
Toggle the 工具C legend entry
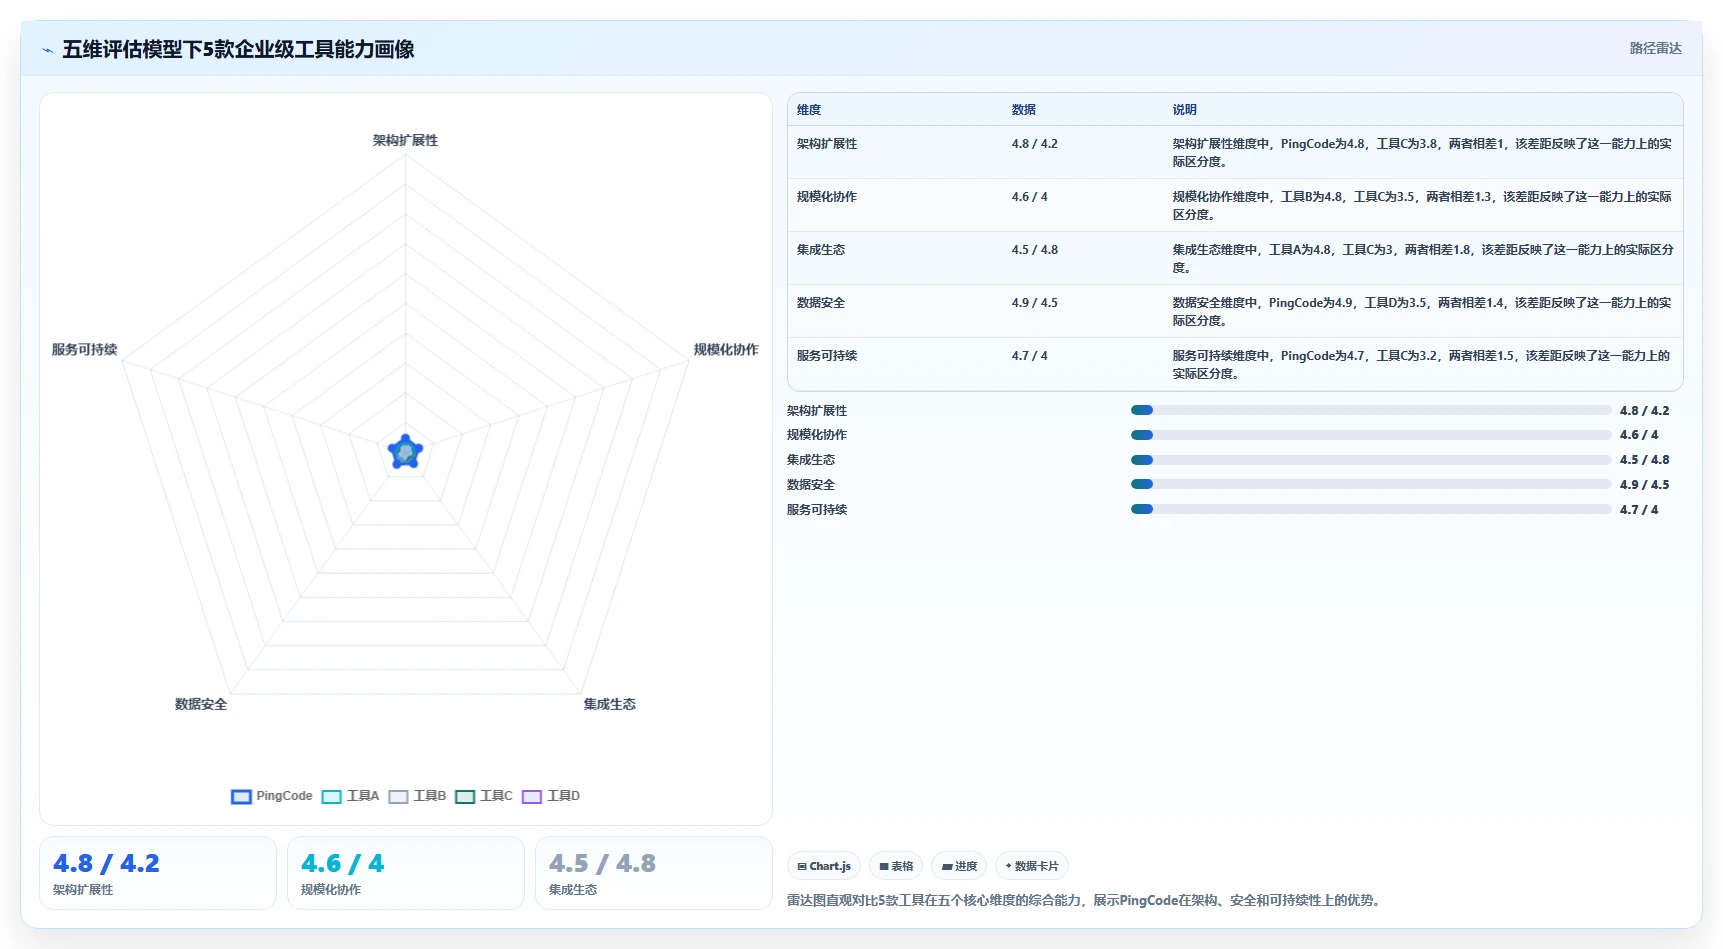(x=484, y=797)
